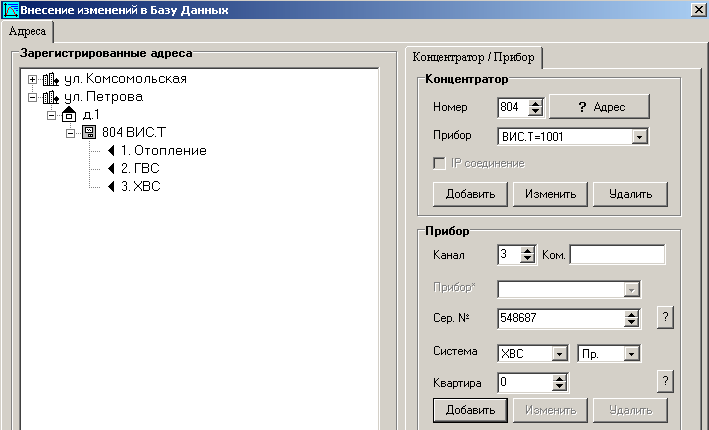709x430 pixels.
Task: Open the Пр. direction dropdown
Action: tap(631, 354)
